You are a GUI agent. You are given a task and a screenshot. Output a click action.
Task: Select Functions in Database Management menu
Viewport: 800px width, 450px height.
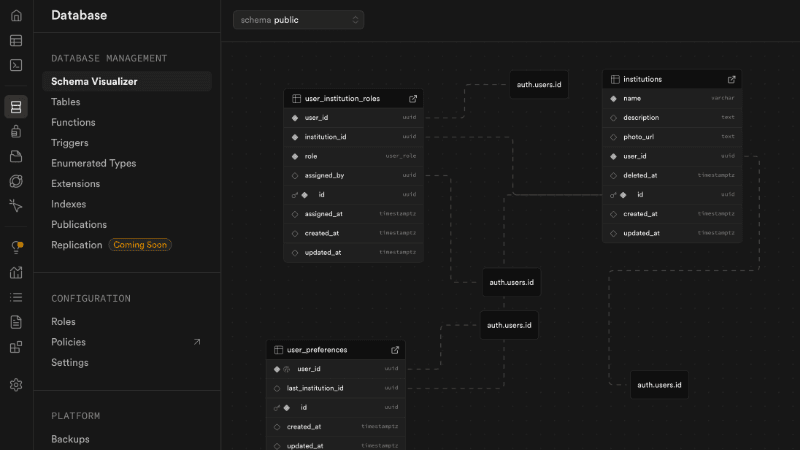tap(73, 122)
